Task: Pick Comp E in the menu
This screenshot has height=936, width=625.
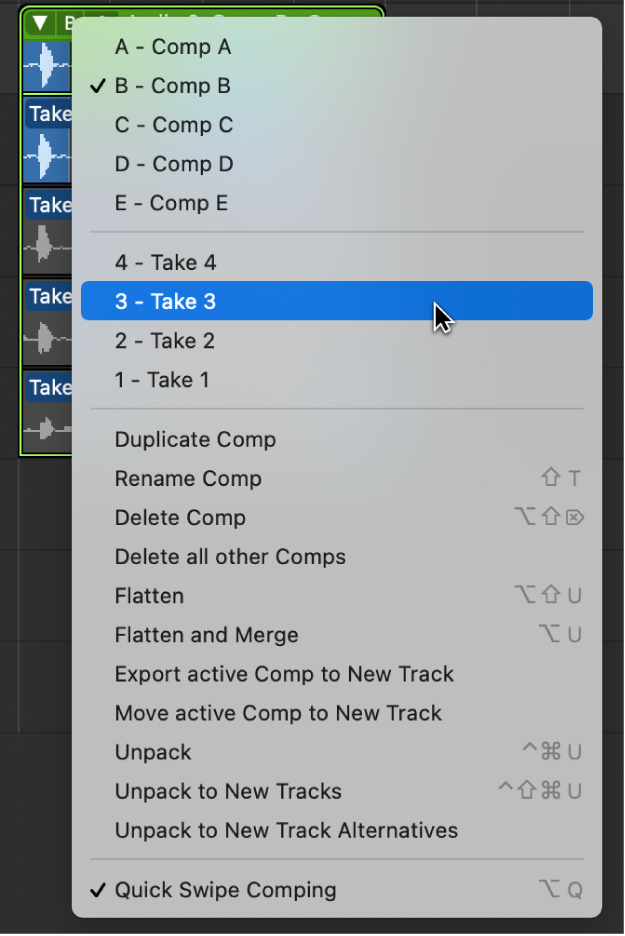Action: [x=171, y=203]
